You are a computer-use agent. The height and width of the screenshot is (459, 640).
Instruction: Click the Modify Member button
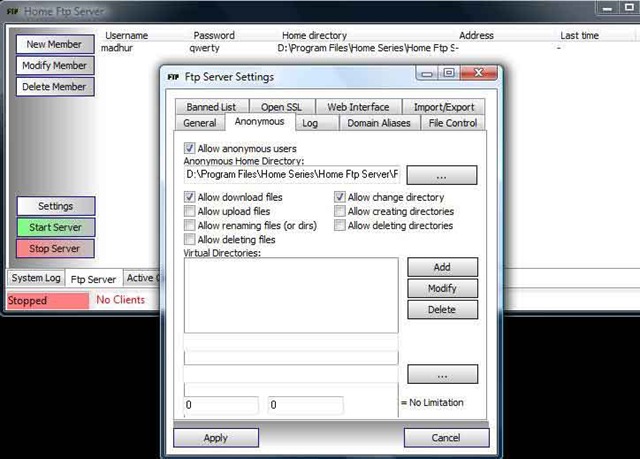pos(55,65)
